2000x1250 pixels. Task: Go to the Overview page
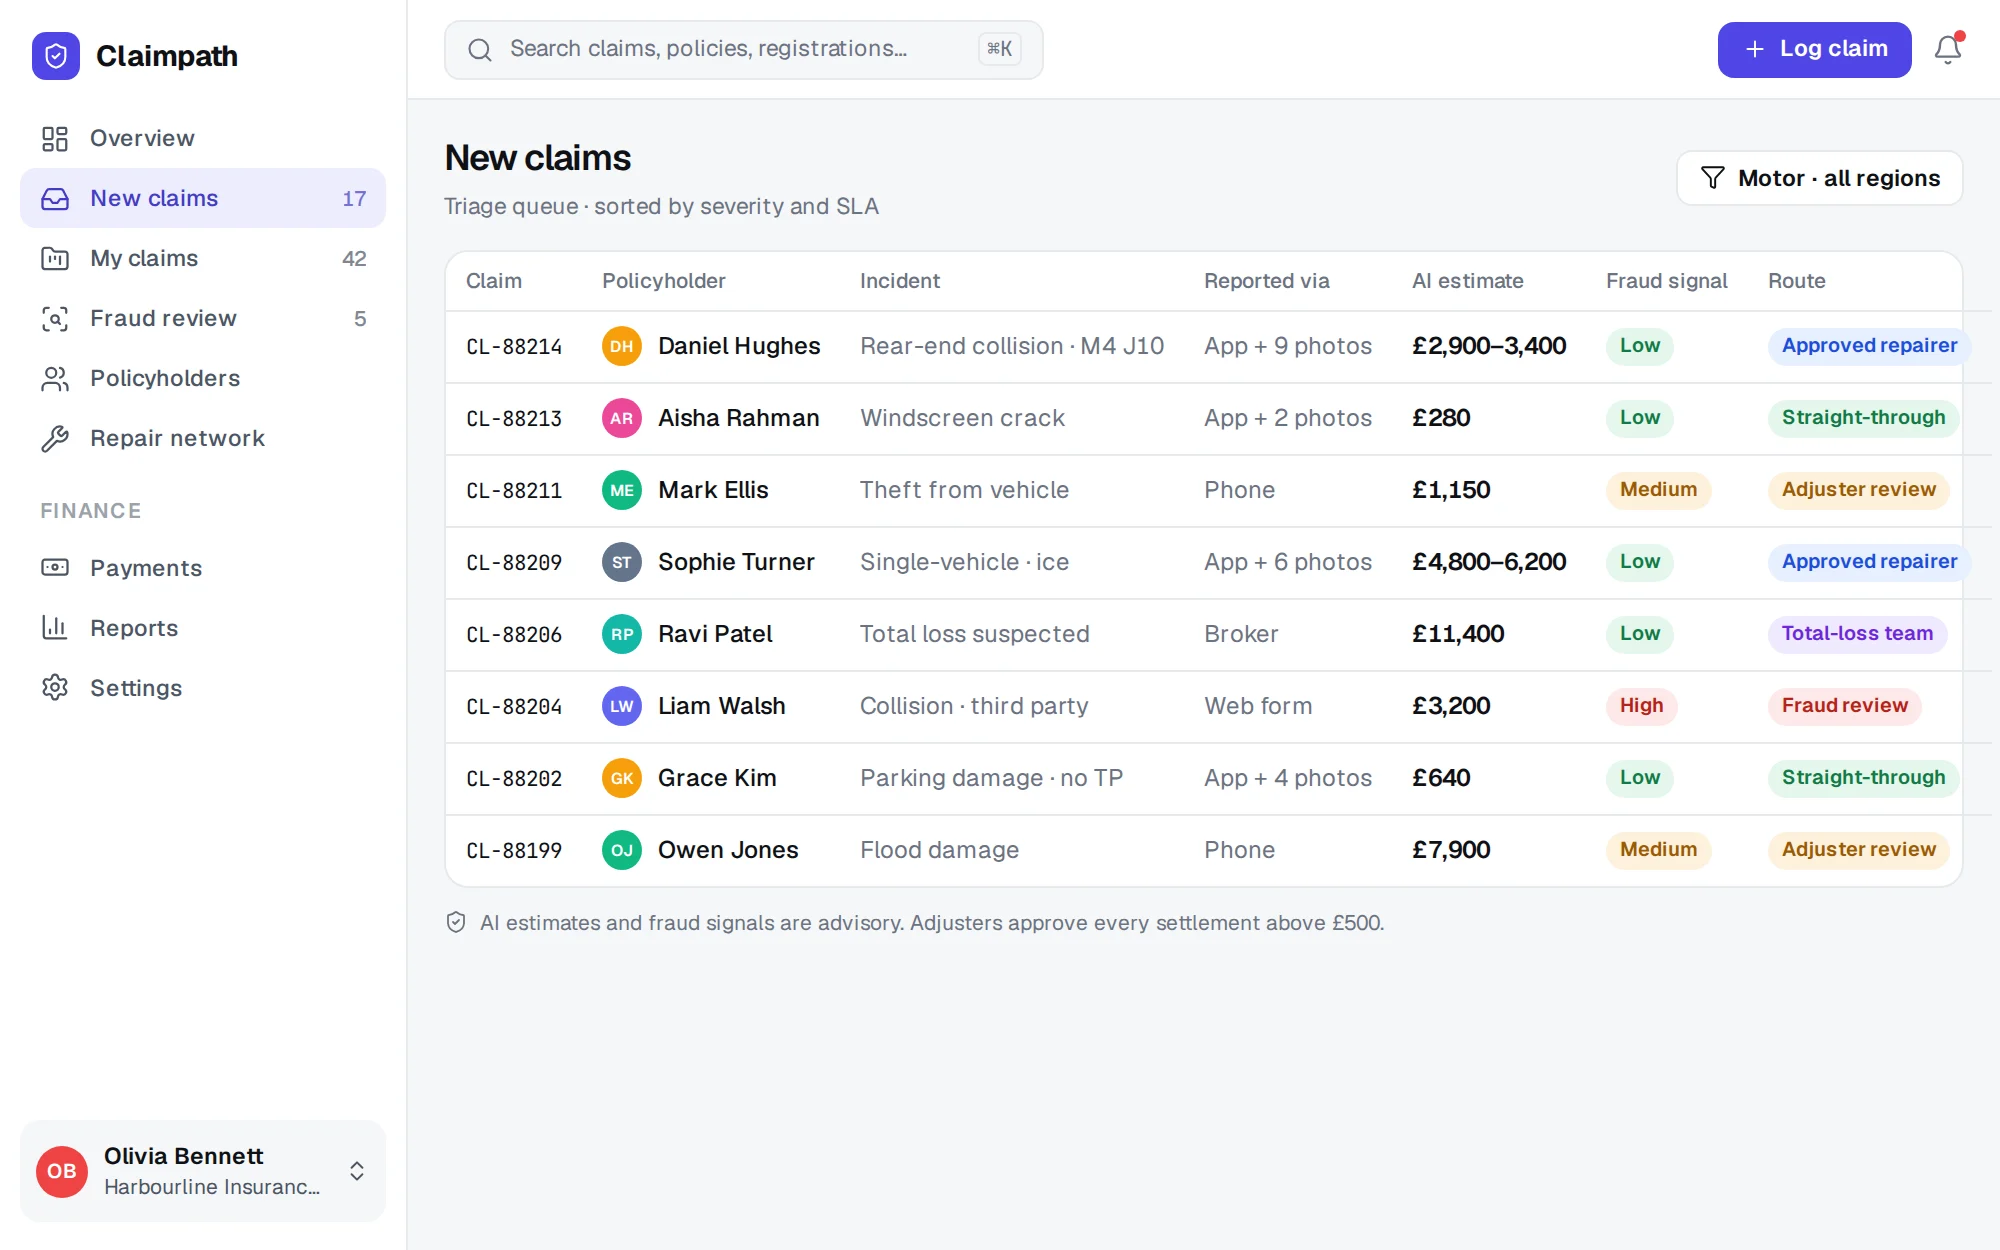(x=203, y=138)
